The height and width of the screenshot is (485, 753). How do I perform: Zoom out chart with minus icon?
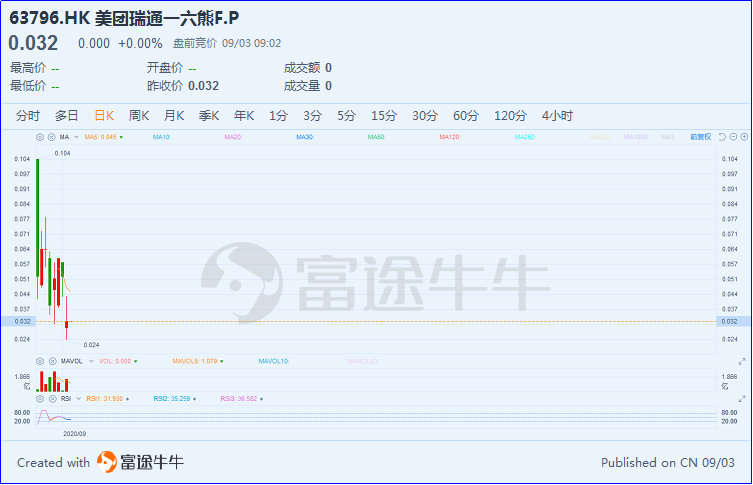pos(733,137)
